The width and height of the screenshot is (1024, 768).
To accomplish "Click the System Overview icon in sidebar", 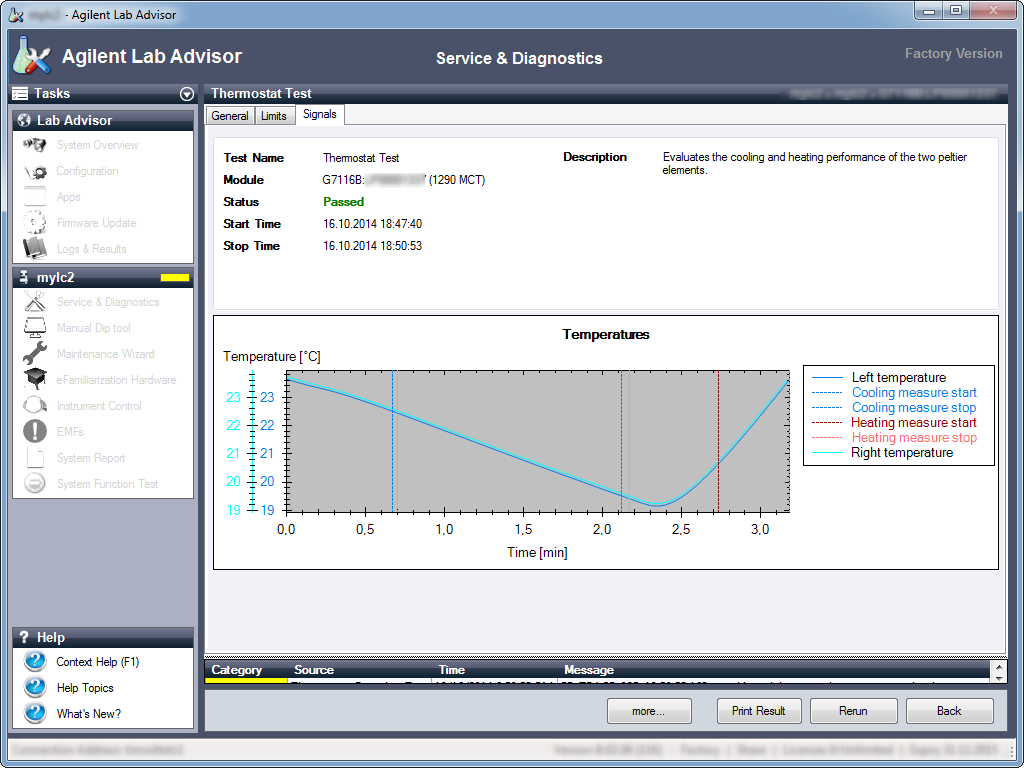I will (35, 146).
